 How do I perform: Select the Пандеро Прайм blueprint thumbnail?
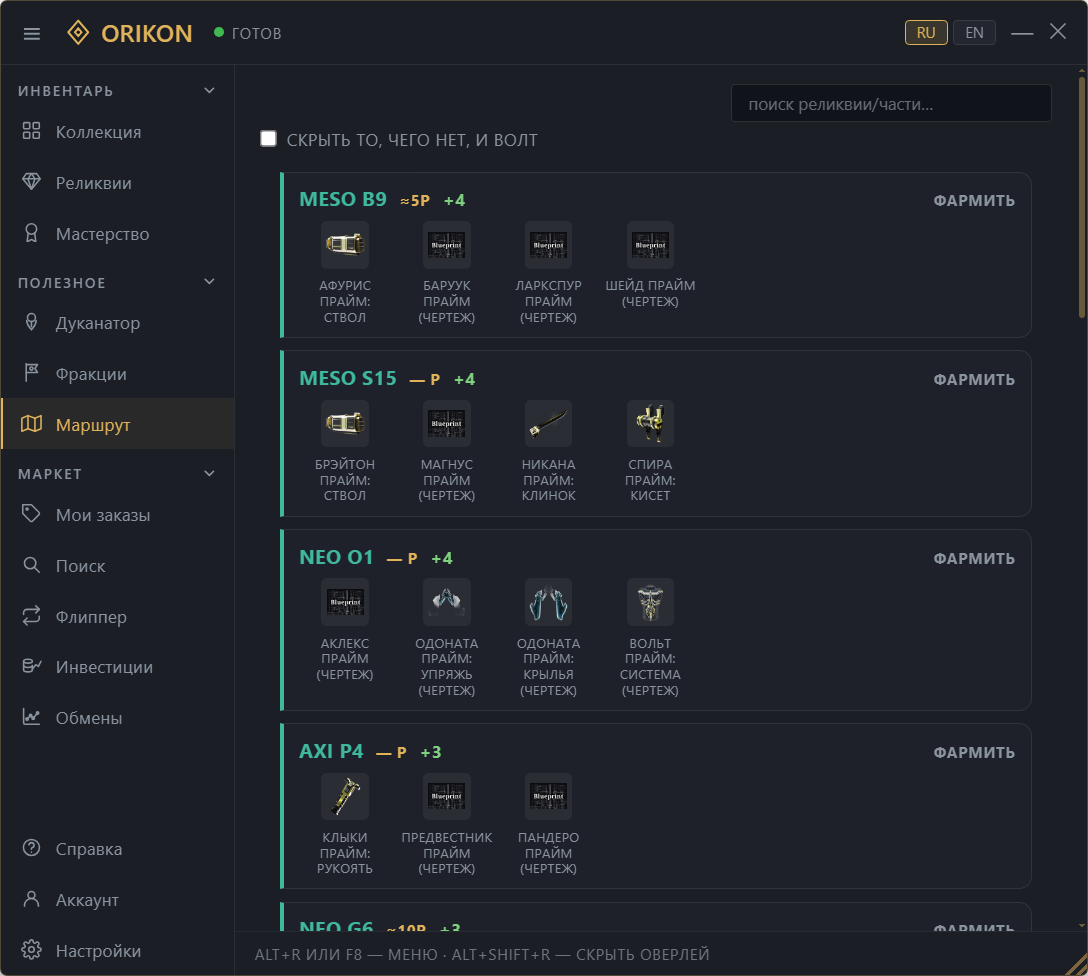tap(548, 796)
